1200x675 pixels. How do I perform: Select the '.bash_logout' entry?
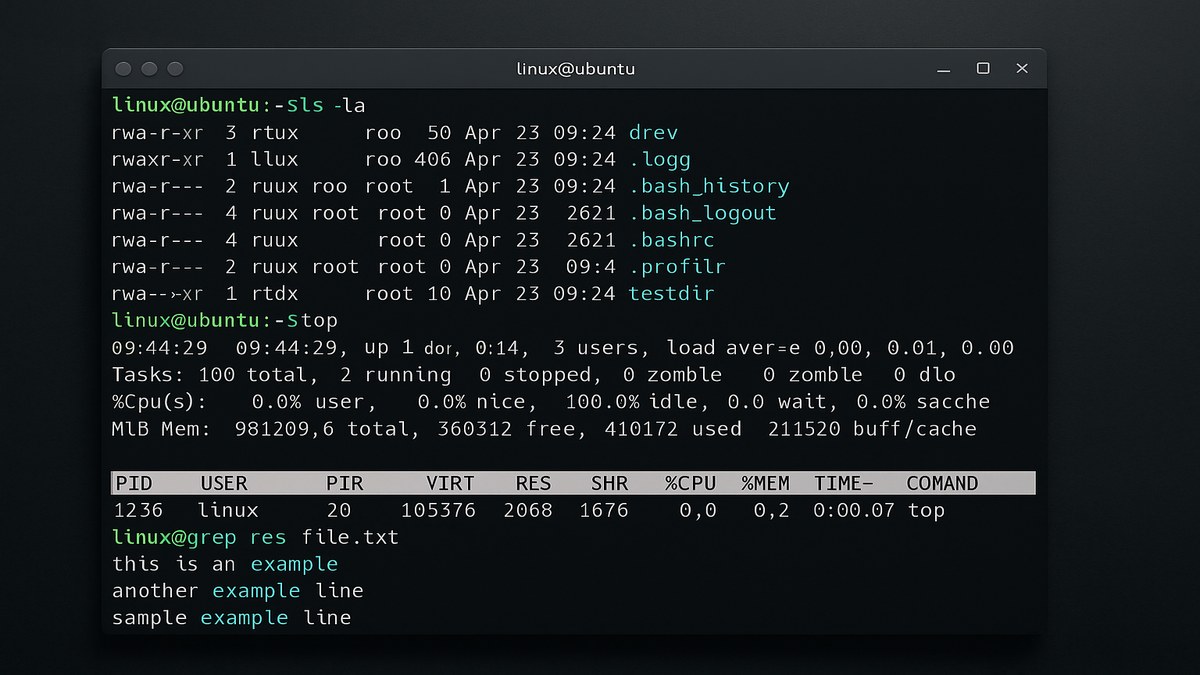(x=705, y=212)
